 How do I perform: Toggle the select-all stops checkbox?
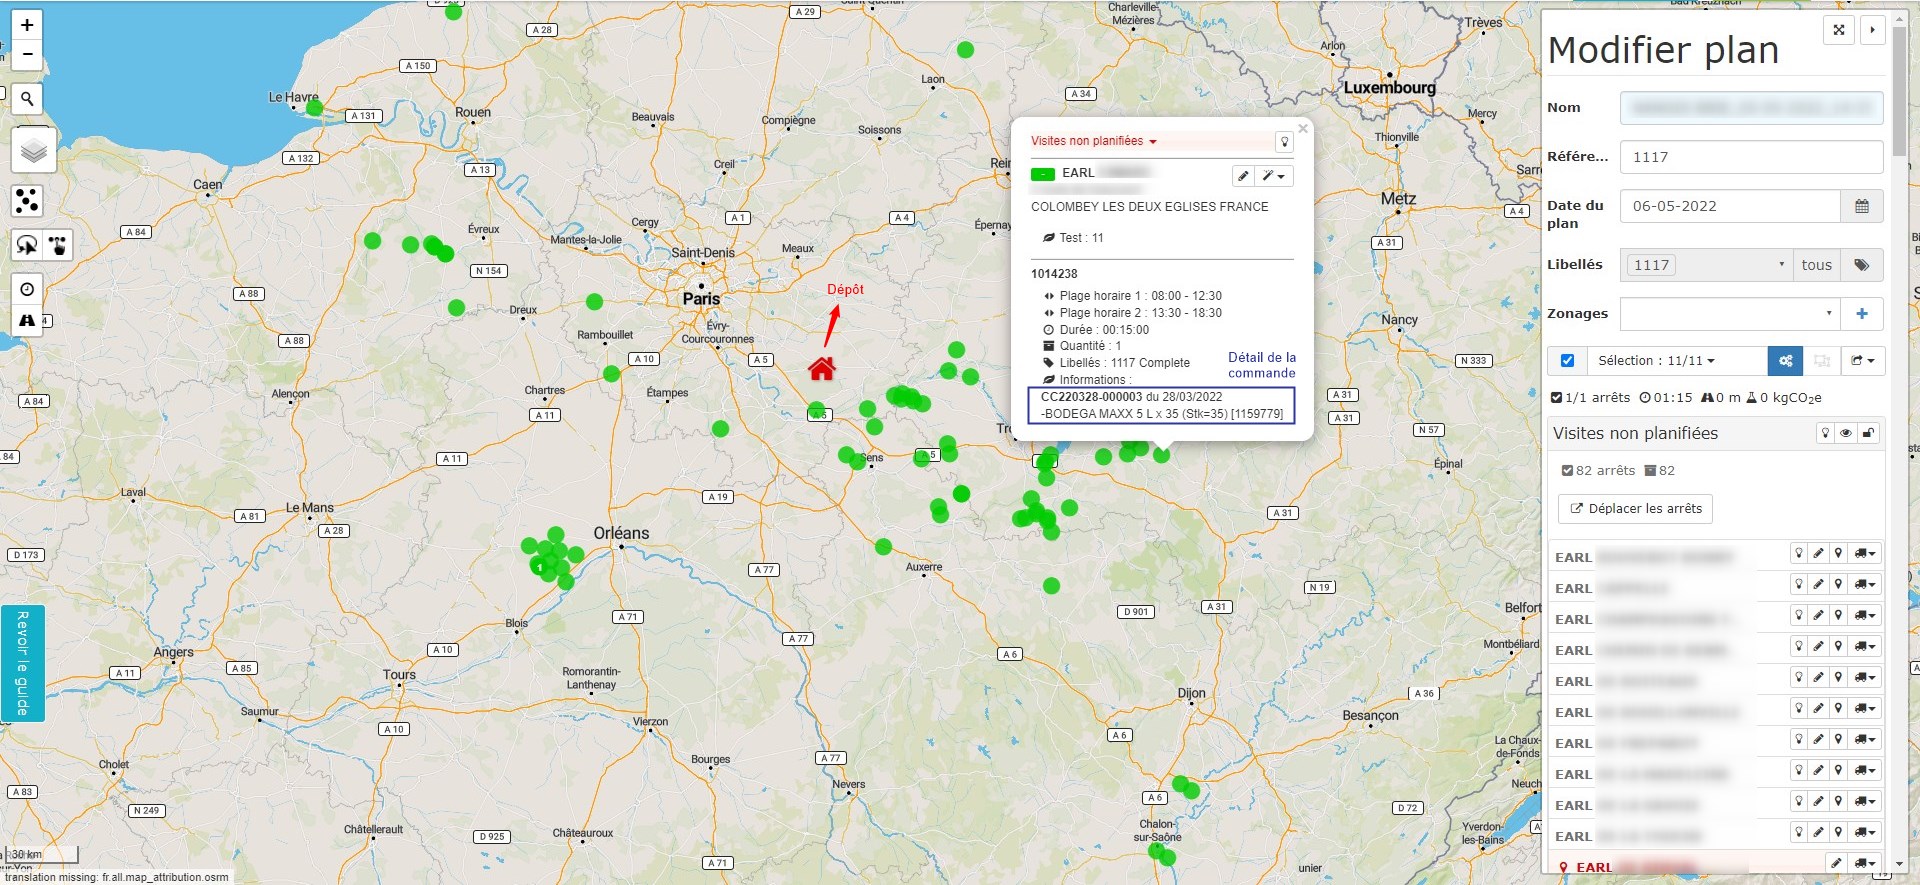pyautogui.click(x=1567, y=361)
